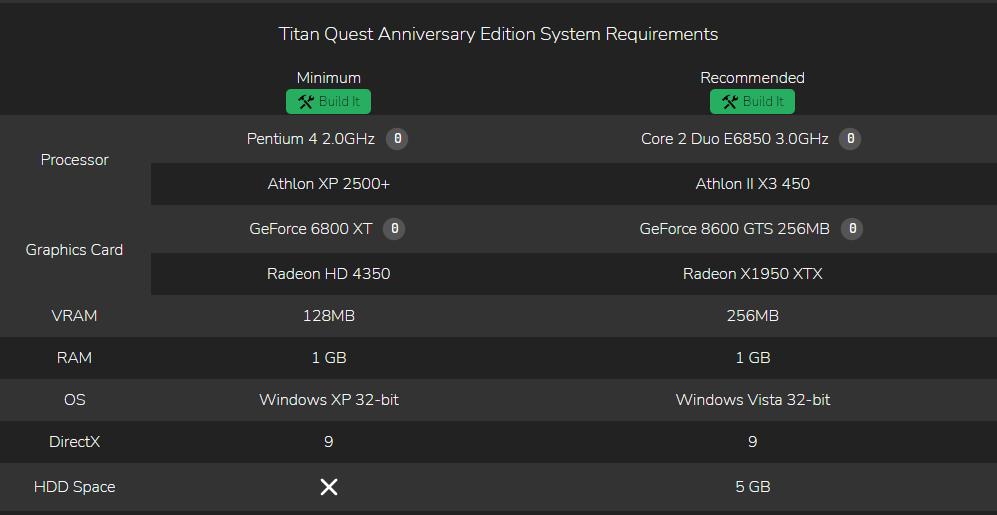Click the zero badge beside GeForce 6800 XT
This screenshot has width=997, height=515.
pos(394,229)
